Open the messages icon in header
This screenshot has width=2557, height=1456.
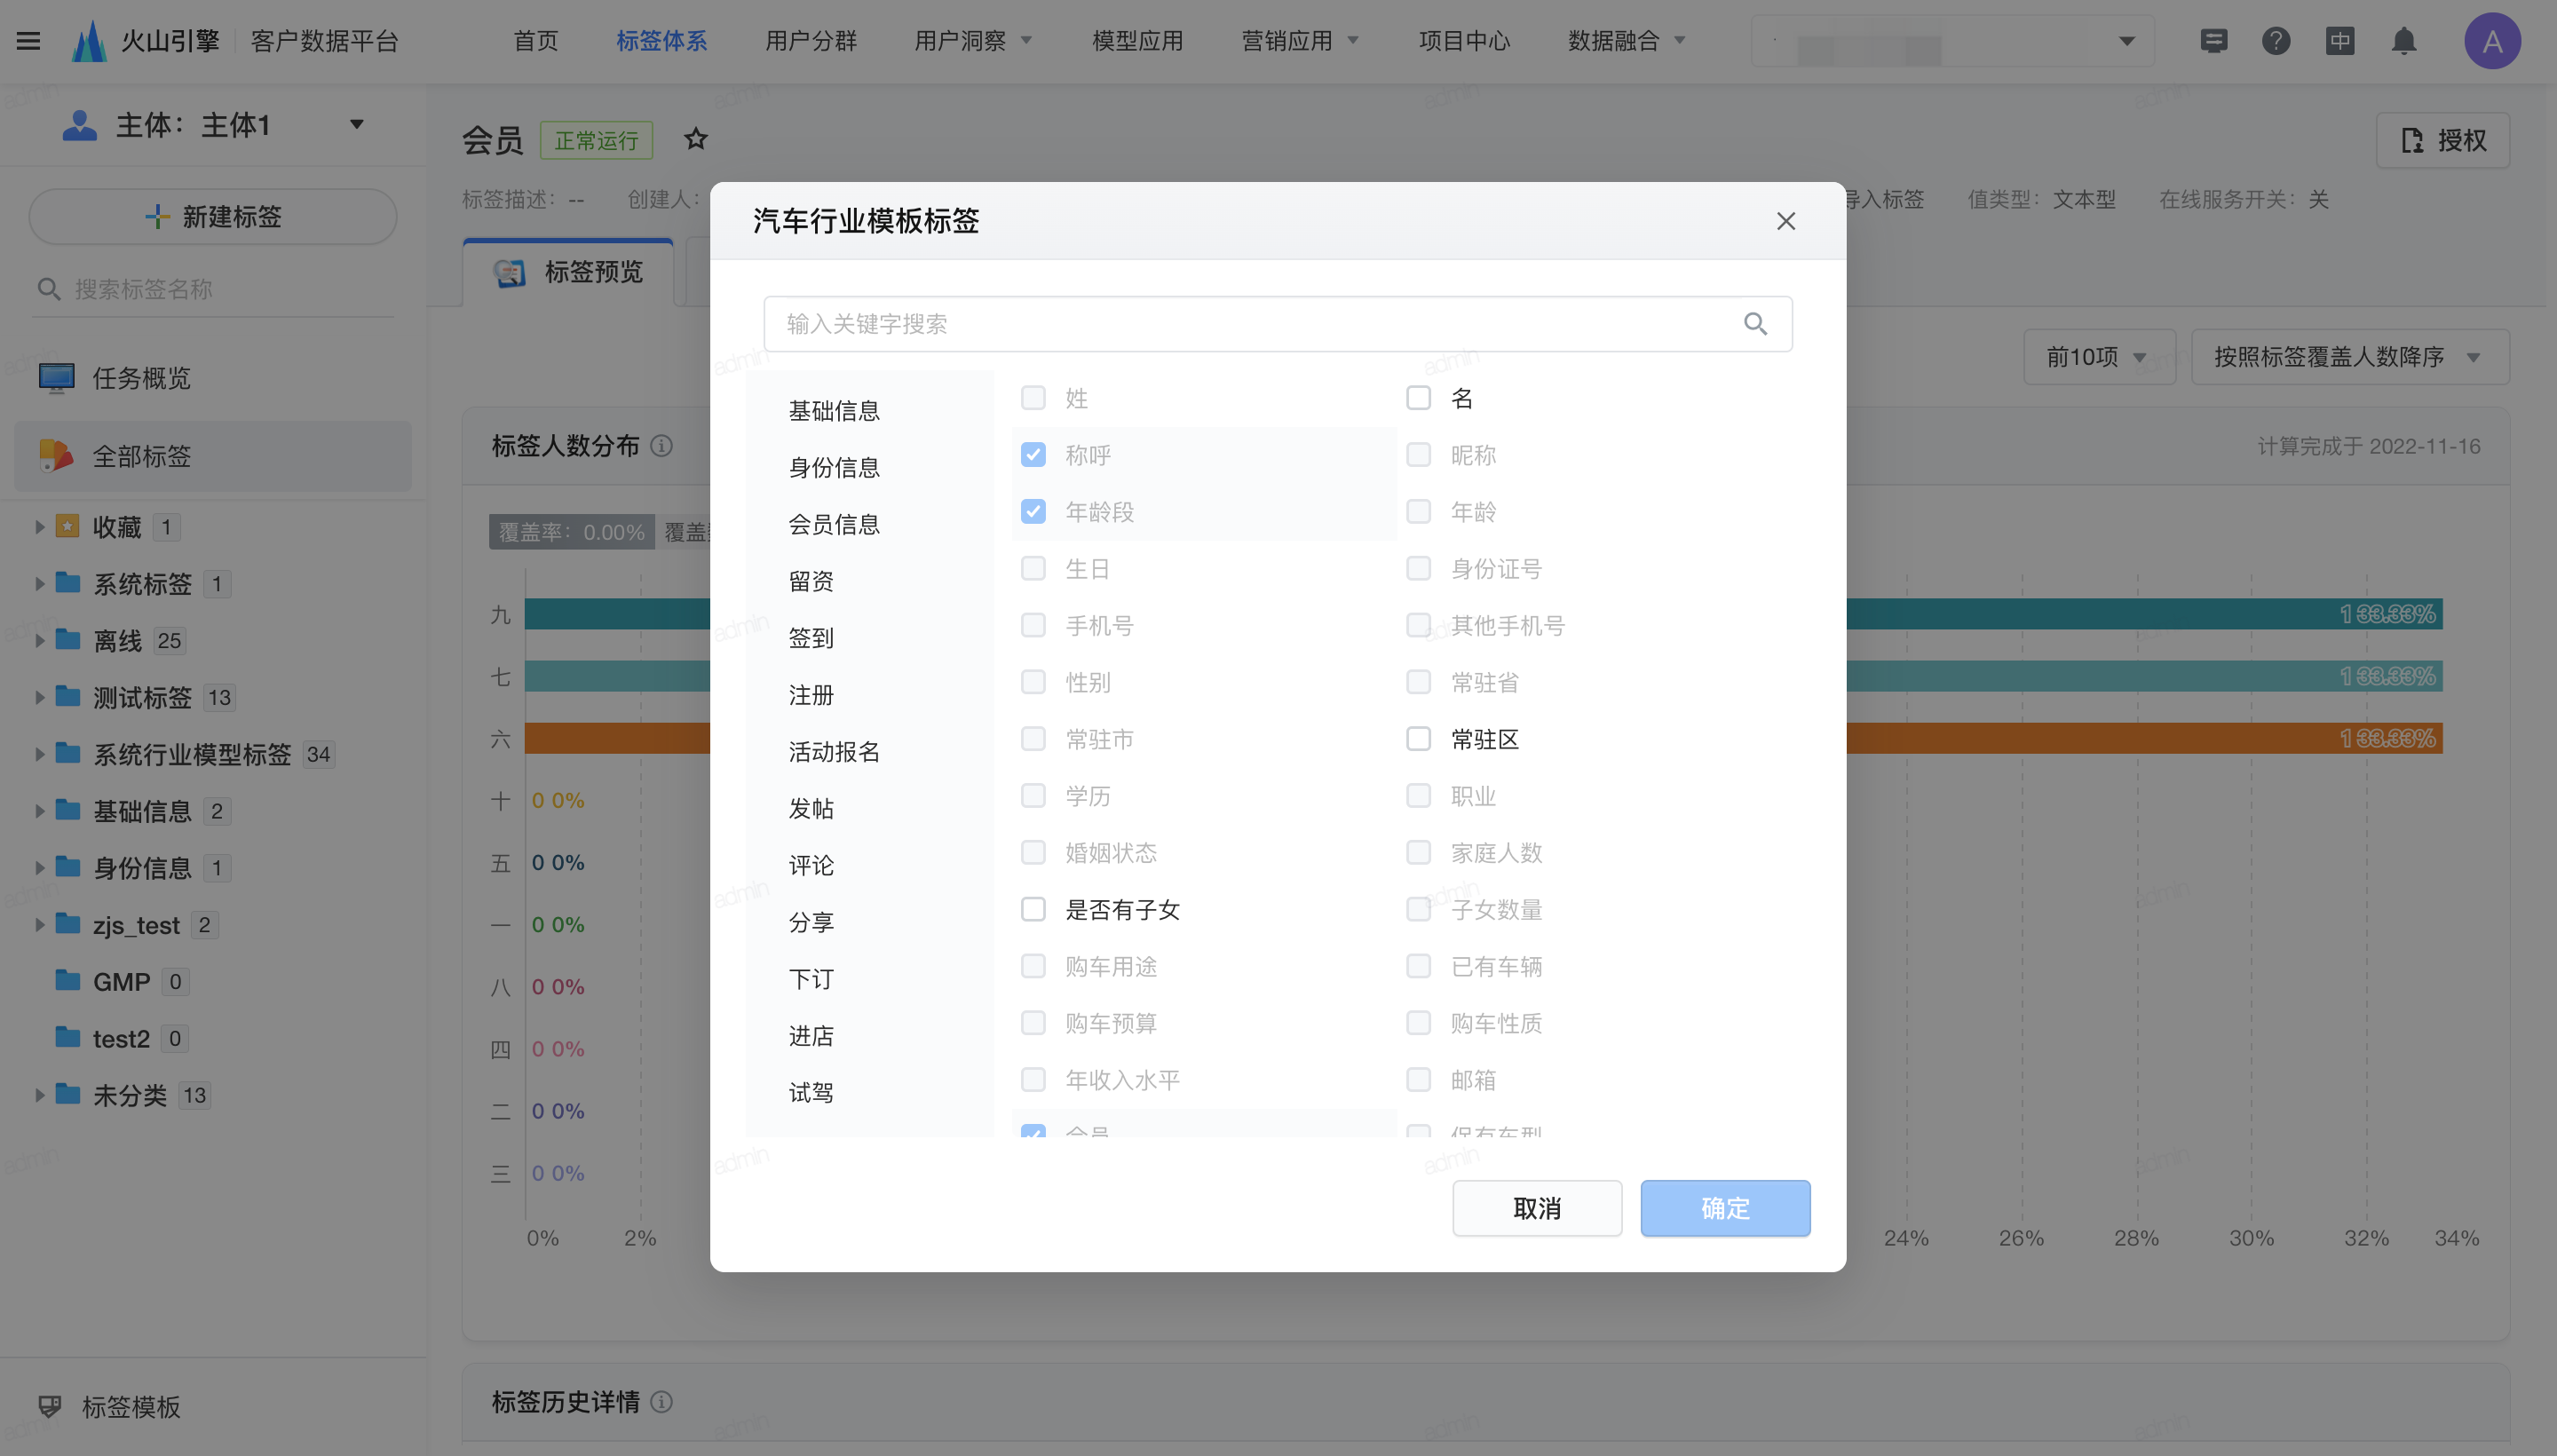(2214, 41)
